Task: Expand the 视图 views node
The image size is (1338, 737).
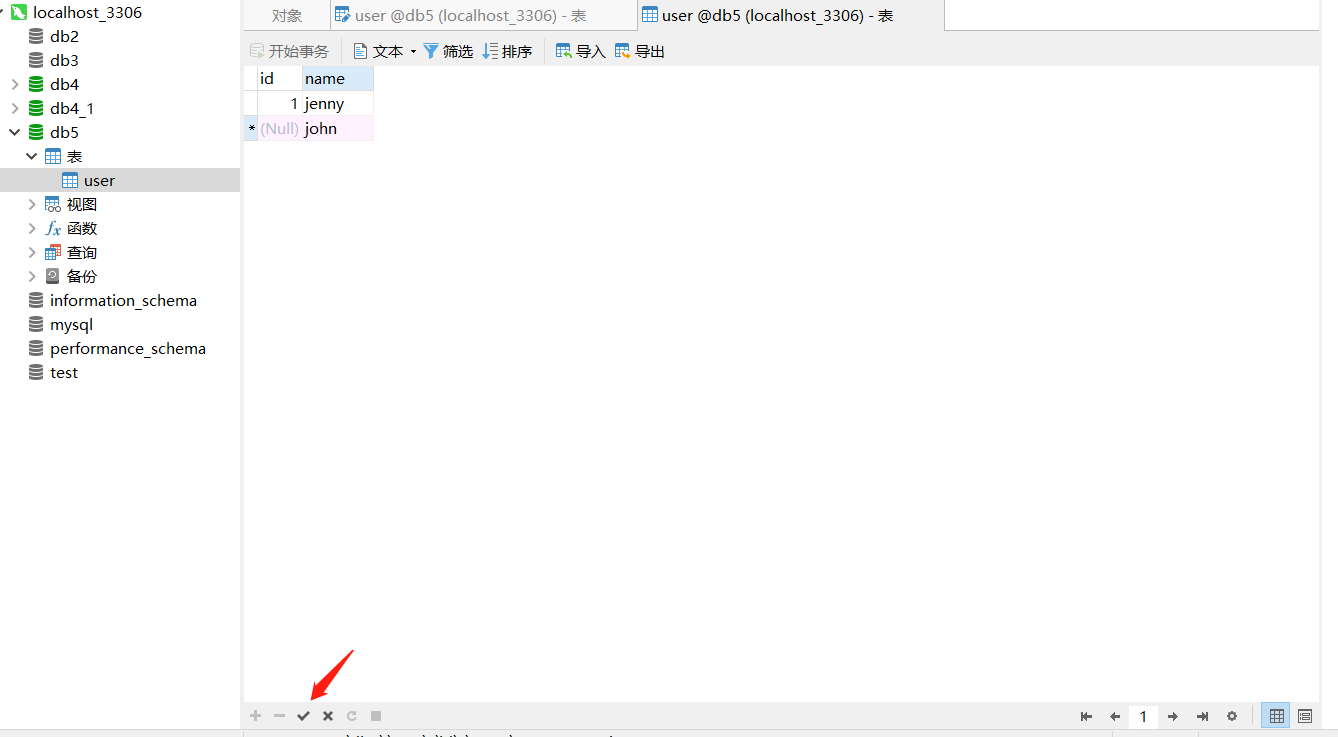Action: [x=32, y=204]
